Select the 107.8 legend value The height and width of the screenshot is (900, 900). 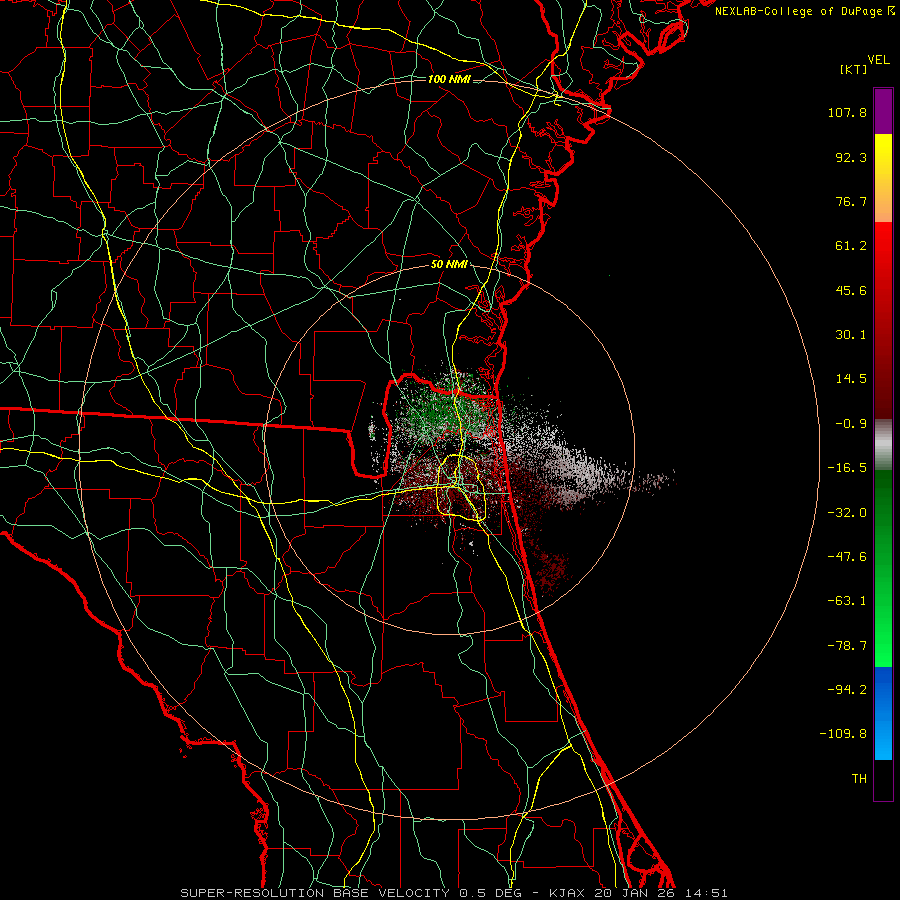click(x=847, y=112)
